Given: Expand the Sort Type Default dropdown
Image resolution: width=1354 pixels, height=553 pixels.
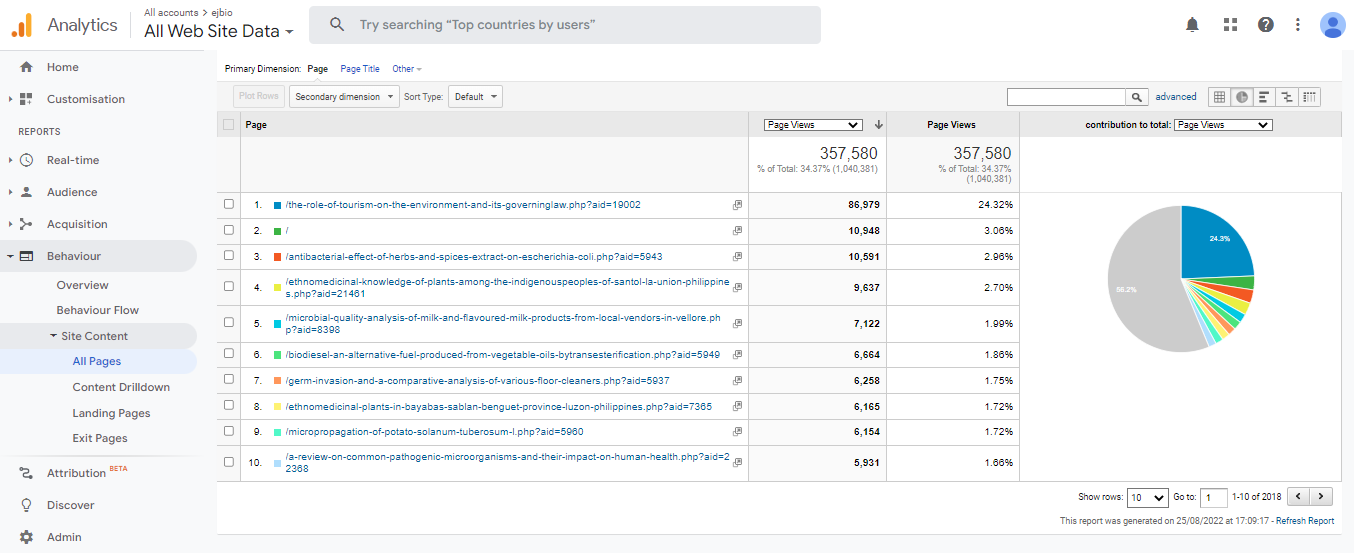Looking at the screenshot, I should tap(475, 97).
